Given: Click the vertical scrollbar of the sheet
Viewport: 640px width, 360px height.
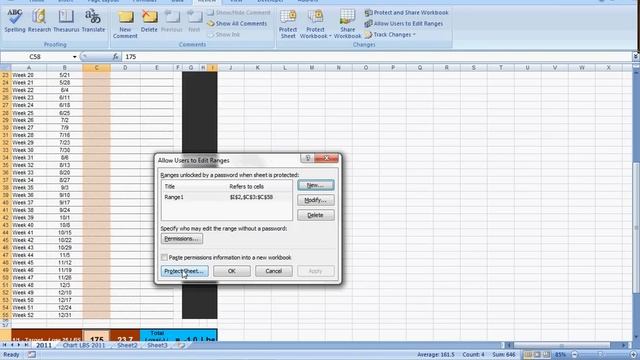Looking at the screenshot, I should pos(636,227).
